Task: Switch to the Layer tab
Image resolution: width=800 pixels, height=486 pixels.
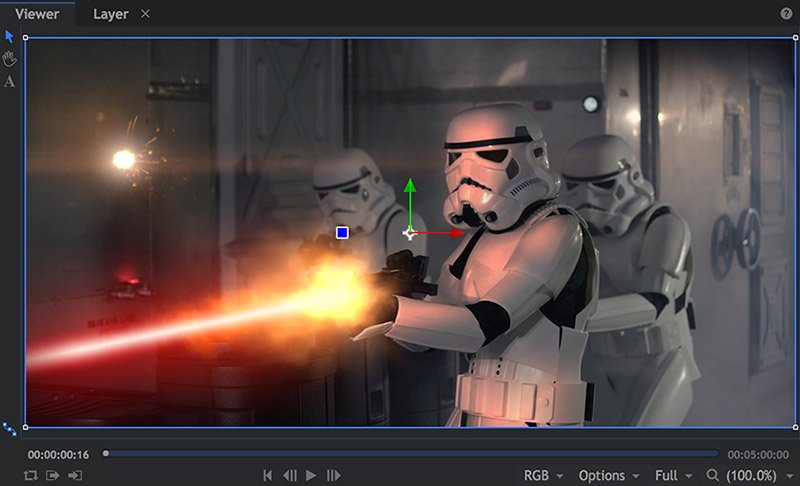Action: click(110, 14)
